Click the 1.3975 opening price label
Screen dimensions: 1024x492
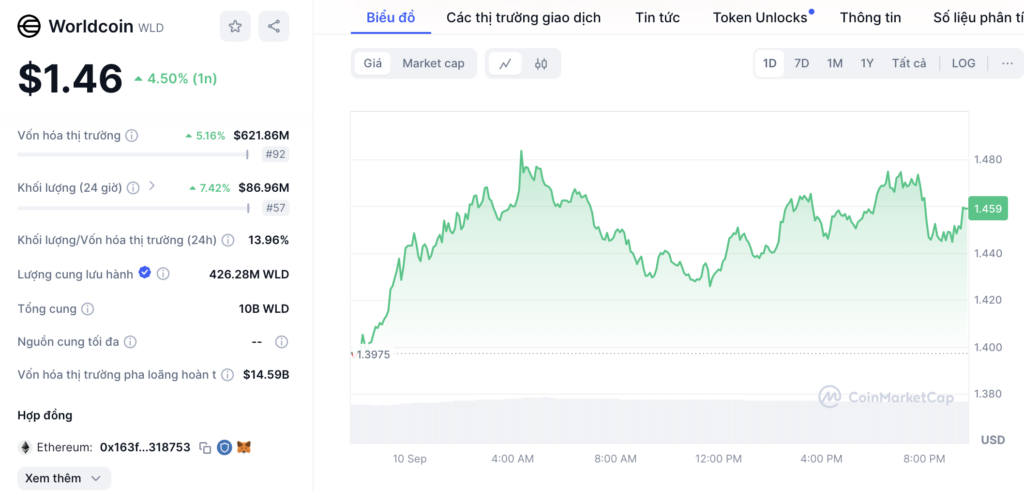pyautogui.click(x=372, y=355)
